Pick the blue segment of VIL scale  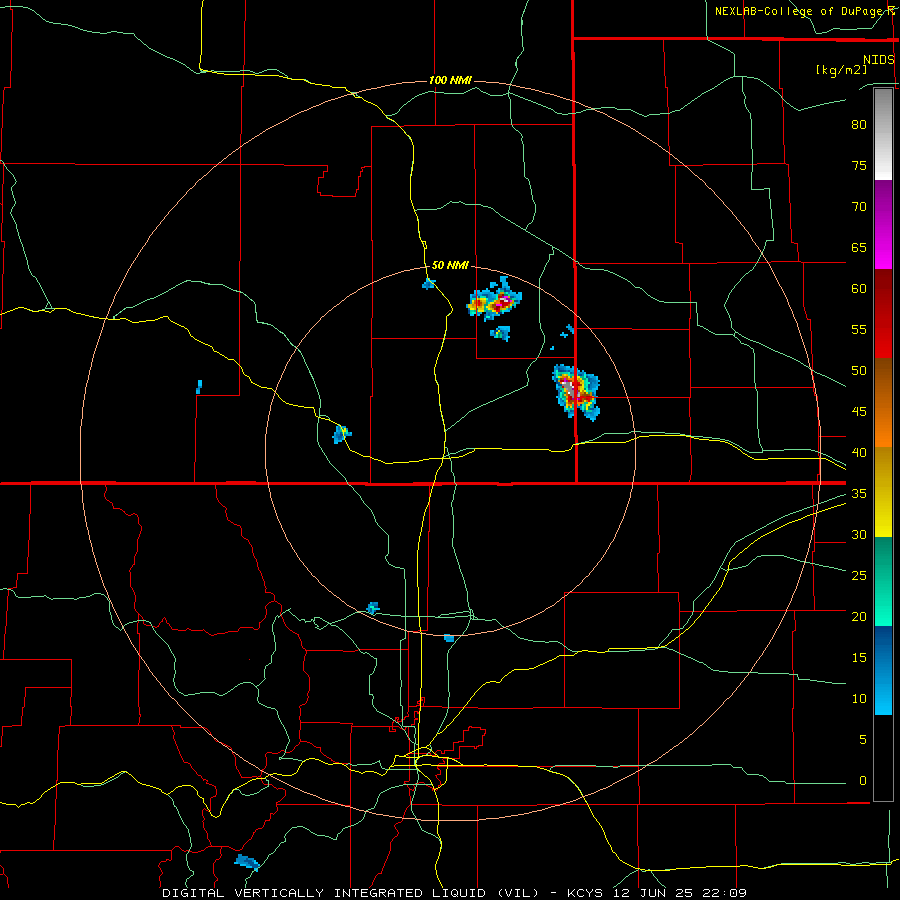[883, 670]
